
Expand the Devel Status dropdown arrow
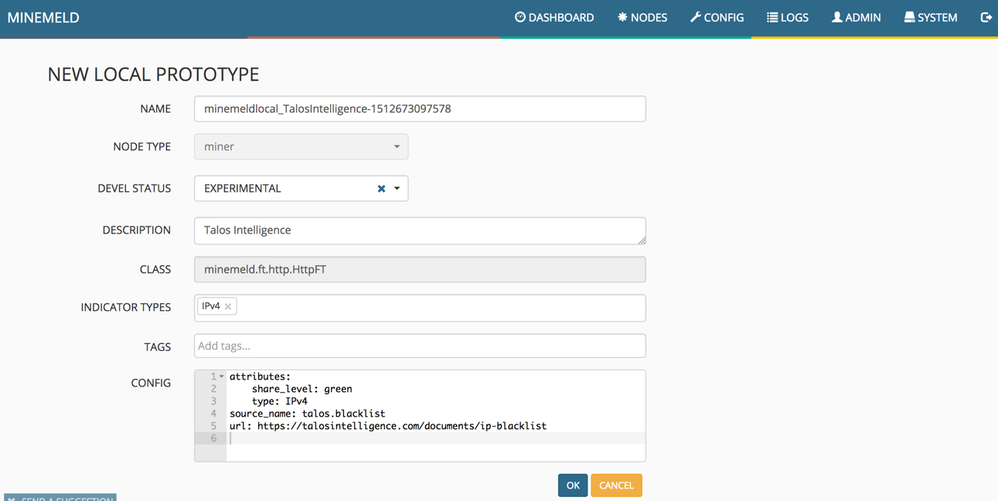coord(397,189)
